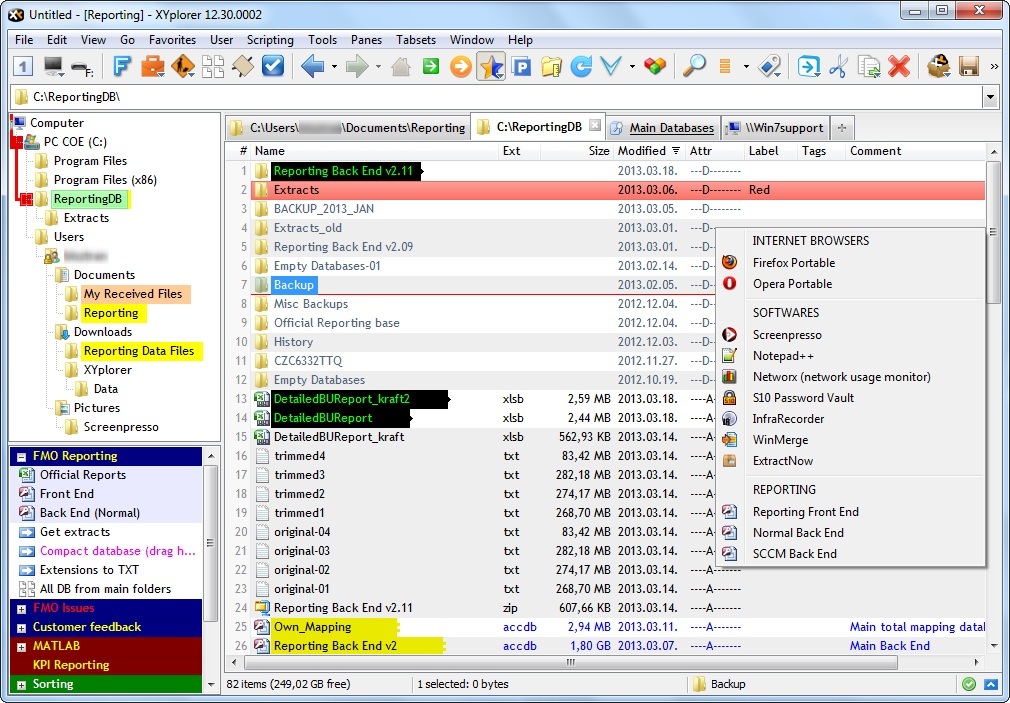Click the Get extracts catalog item

[x=74, y=532]
